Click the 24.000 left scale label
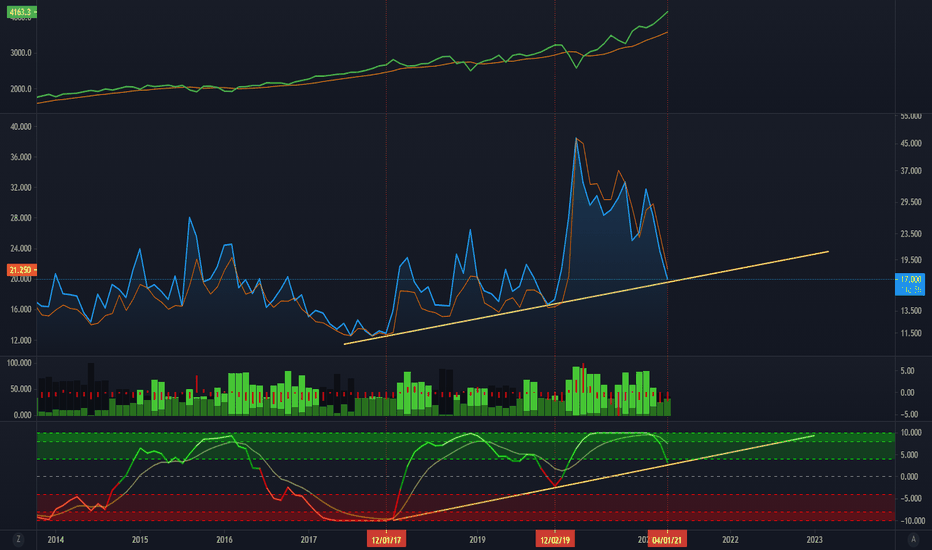 (x=21, y=249)
